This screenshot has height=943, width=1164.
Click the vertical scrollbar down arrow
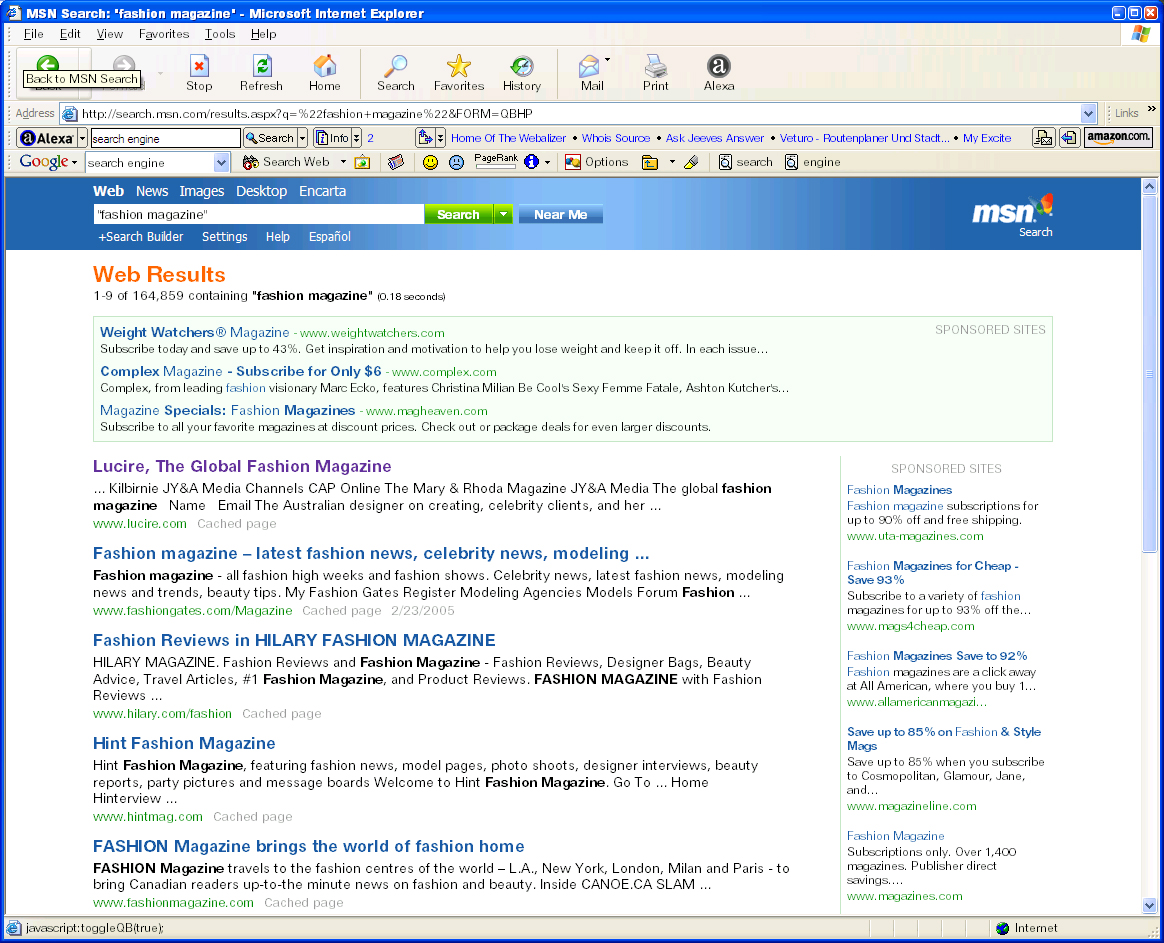(1149, 905)
